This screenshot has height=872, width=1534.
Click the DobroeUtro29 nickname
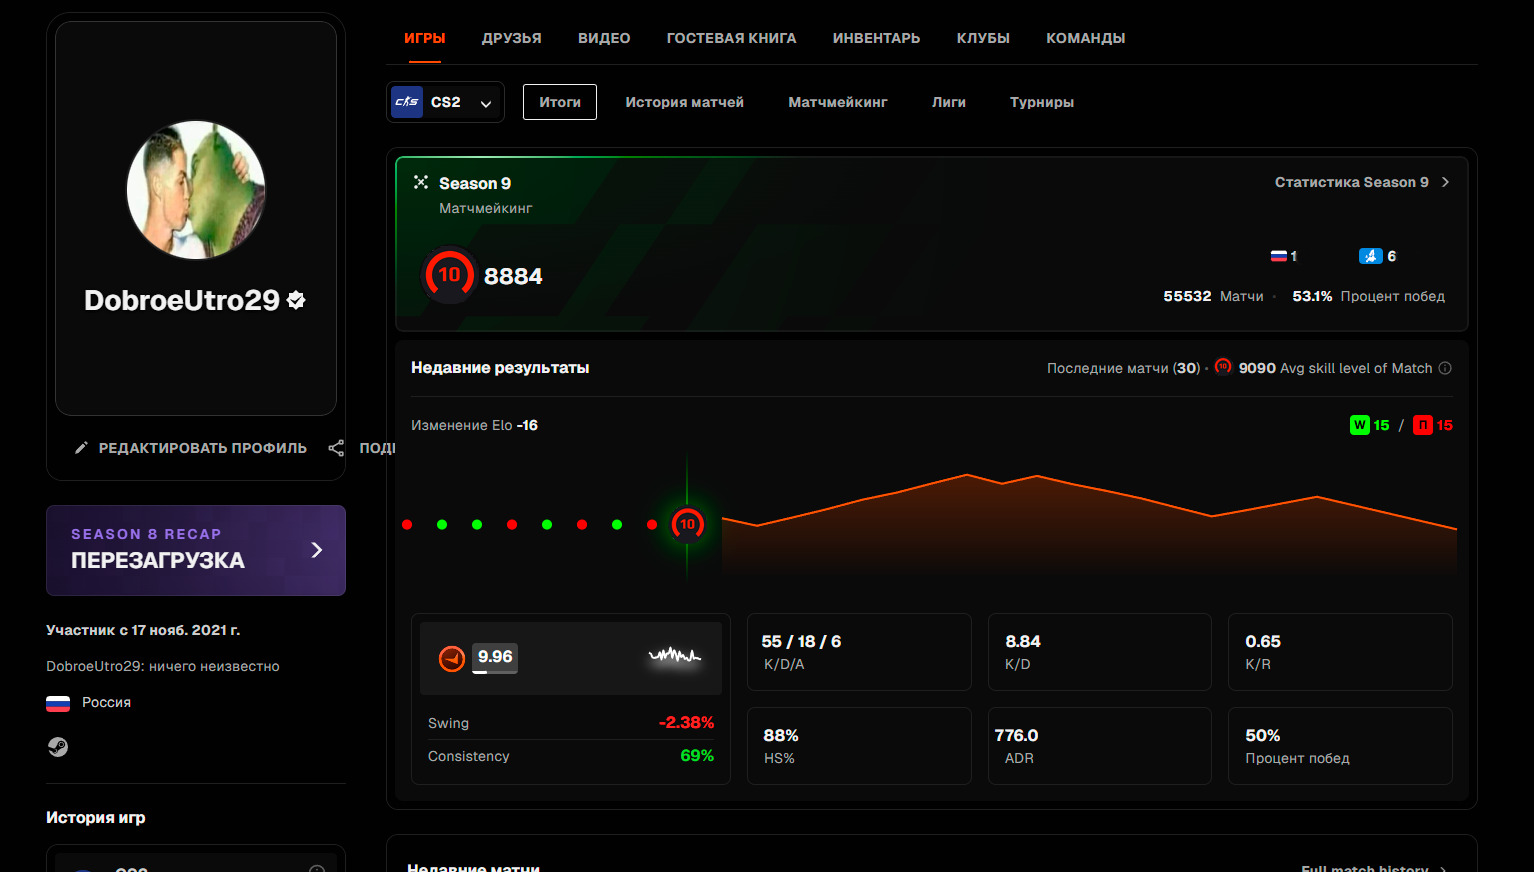point(182,300)
